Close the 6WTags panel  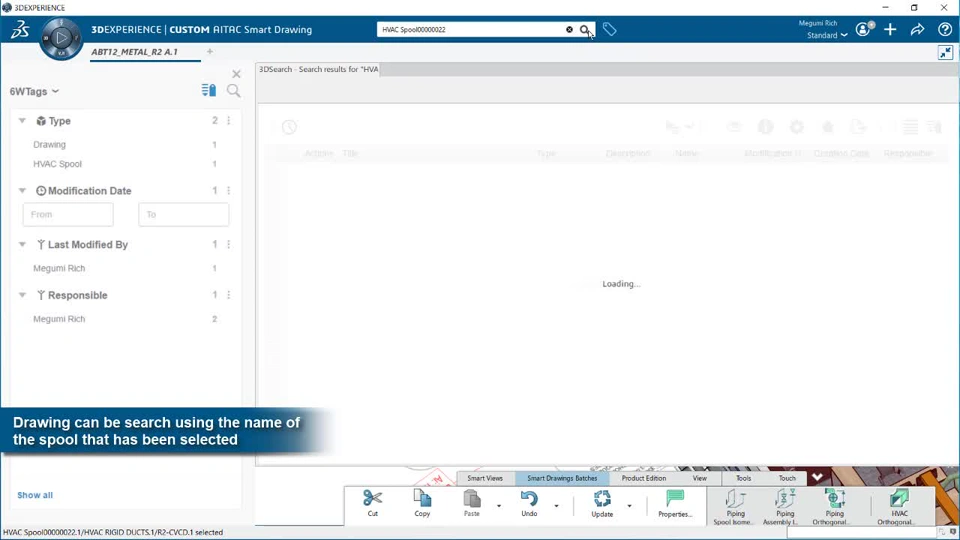click(x=236, y=74)
